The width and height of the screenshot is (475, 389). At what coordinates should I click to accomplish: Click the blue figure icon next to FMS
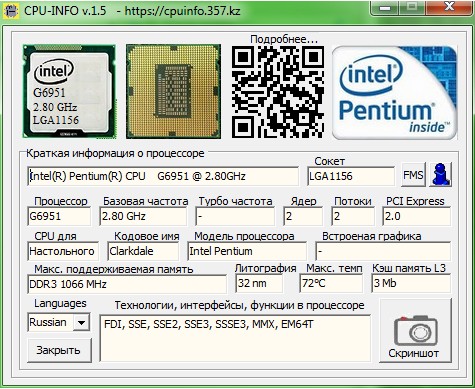(x=441, y=174)
